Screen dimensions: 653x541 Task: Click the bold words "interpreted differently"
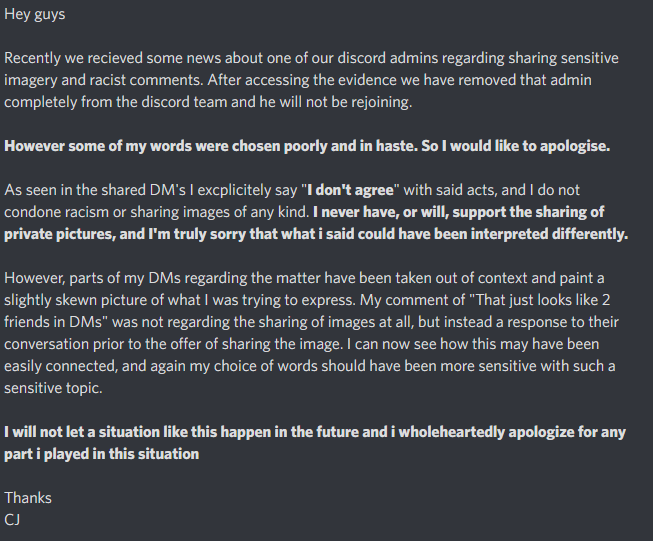coord(547,231)
